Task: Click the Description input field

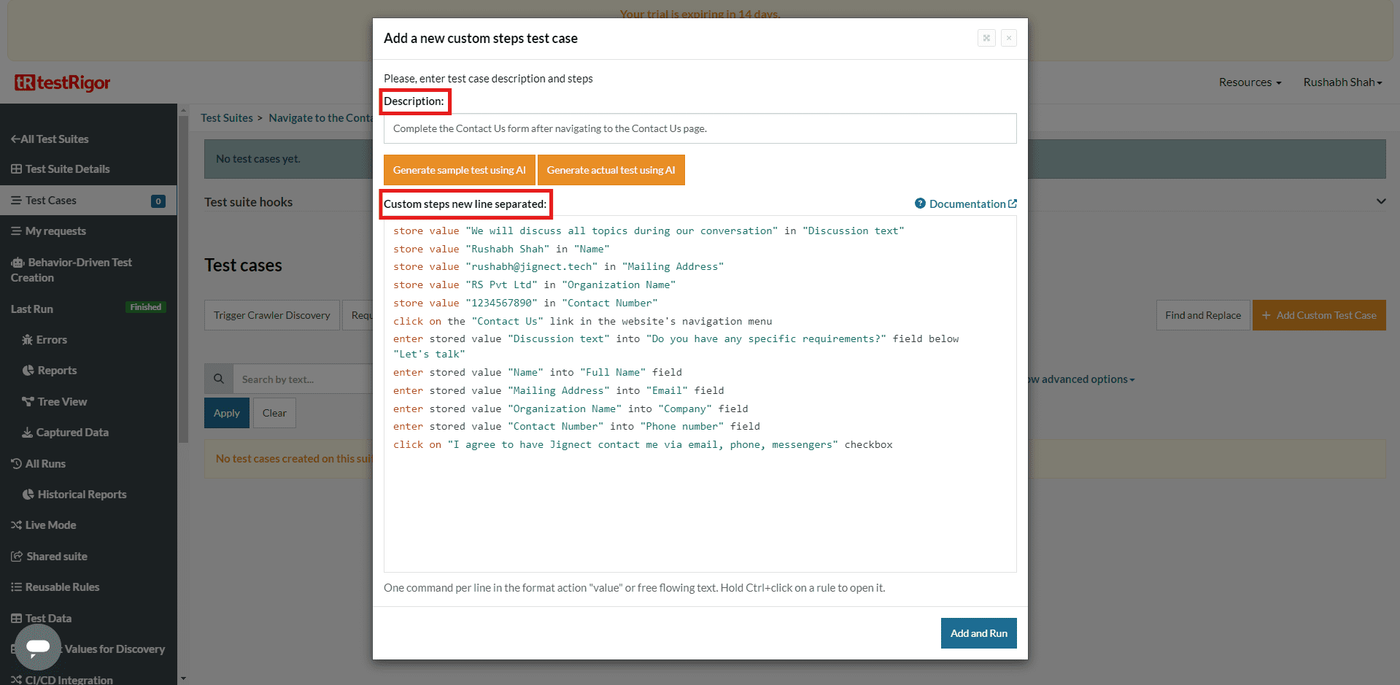Action: (700, 128)
